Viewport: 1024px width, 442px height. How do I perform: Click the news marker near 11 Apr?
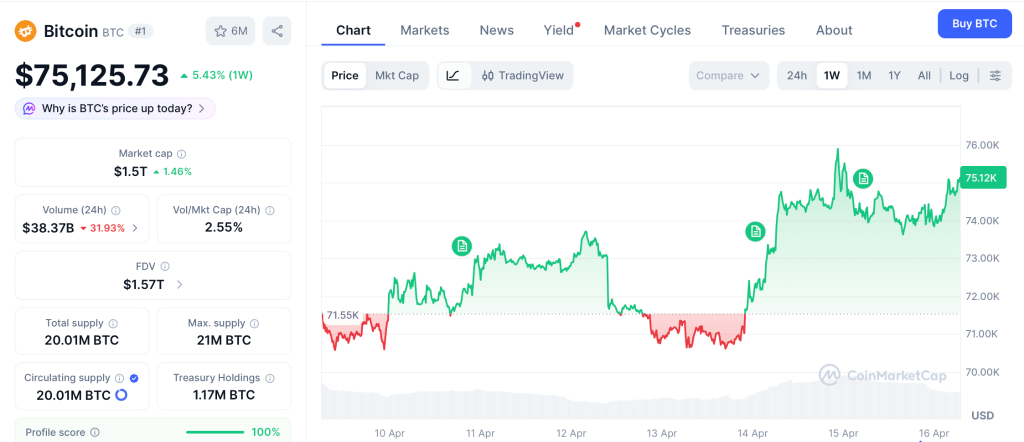tap(461, 245)
